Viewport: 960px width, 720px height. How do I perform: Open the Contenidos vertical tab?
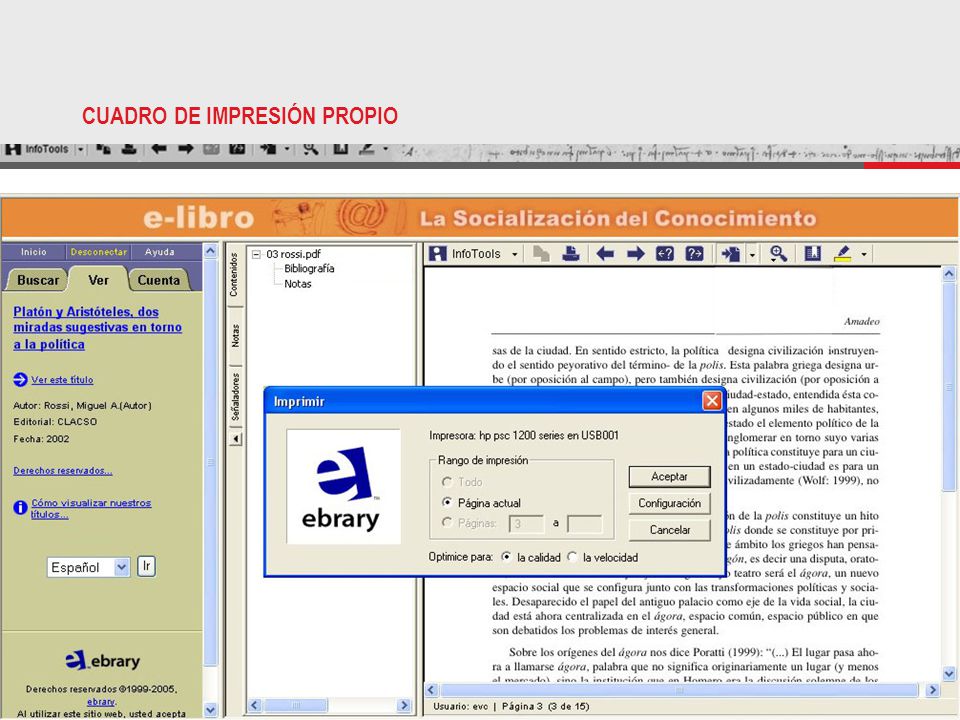(x=234, y=275)
